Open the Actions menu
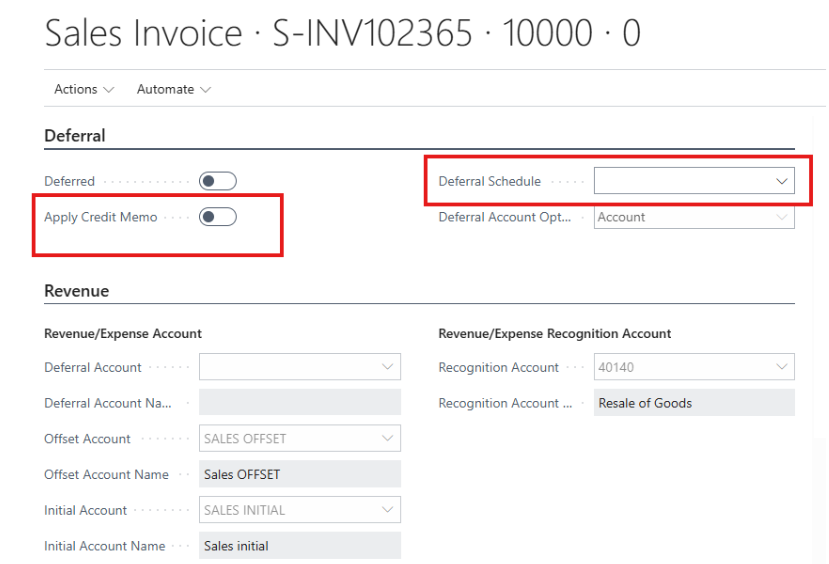 84,89
